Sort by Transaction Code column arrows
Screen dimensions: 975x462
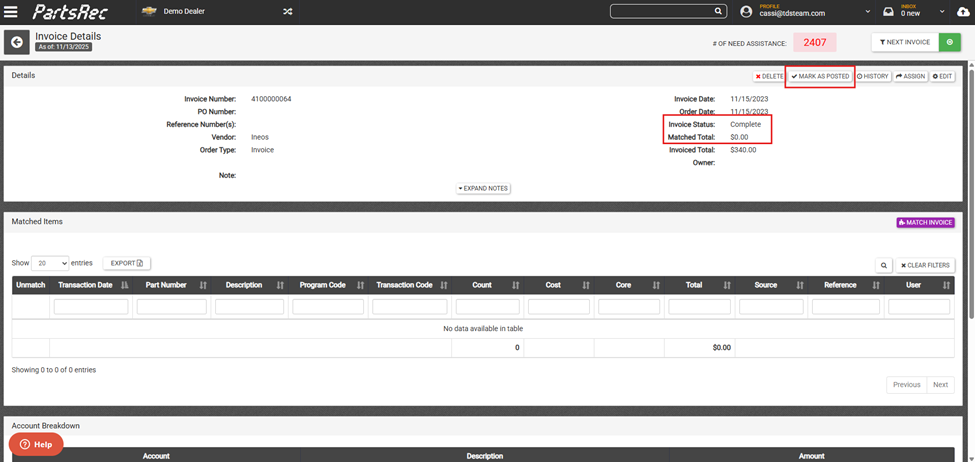tap(443, 285)
